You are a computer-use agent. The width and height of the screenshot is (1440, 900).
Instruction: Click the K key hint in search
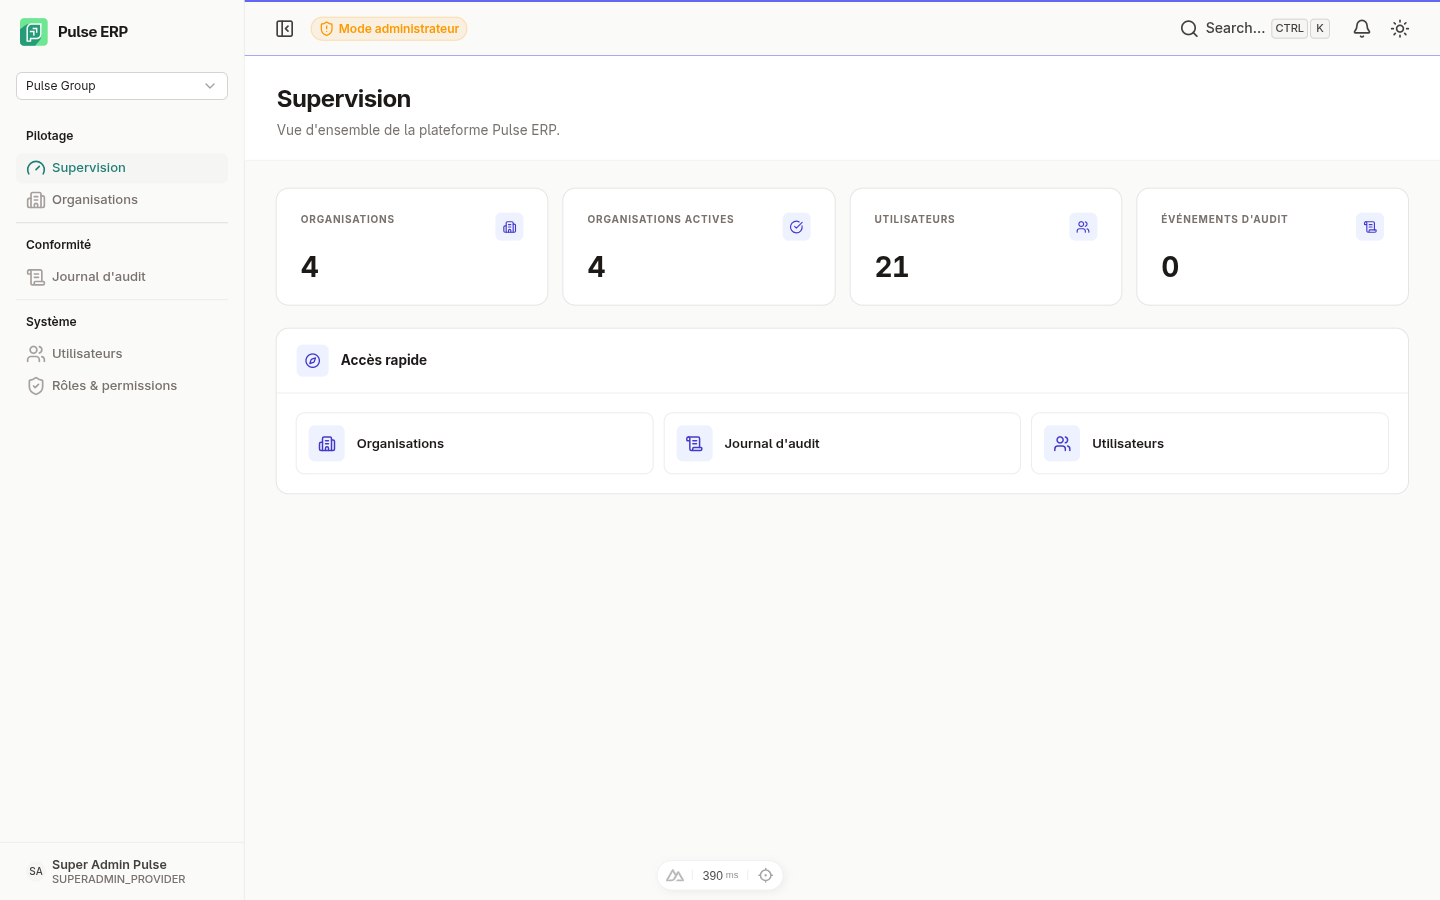pos(1320,29)
